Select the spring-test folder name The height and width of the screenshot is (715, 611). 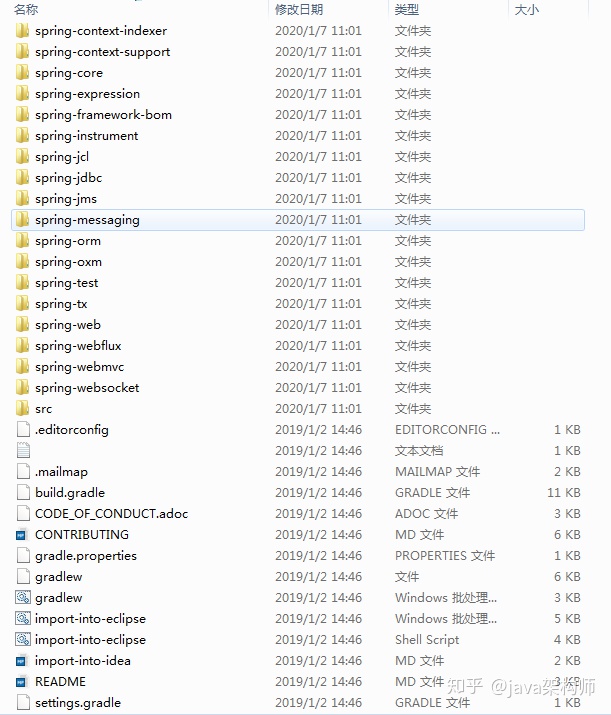[x=67, y=283]
